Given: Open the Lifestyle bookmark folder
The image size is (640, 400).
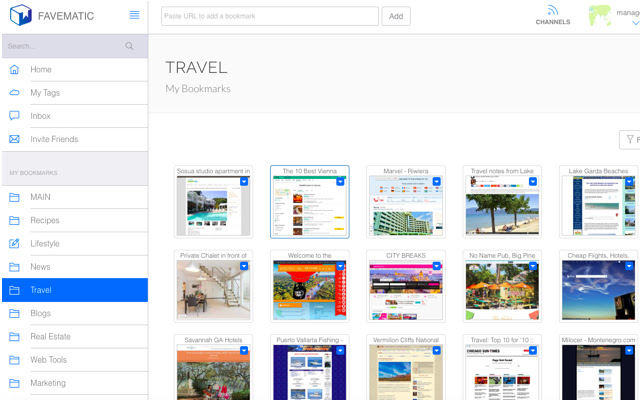Looking at the screenshot, I should [75, 244].
